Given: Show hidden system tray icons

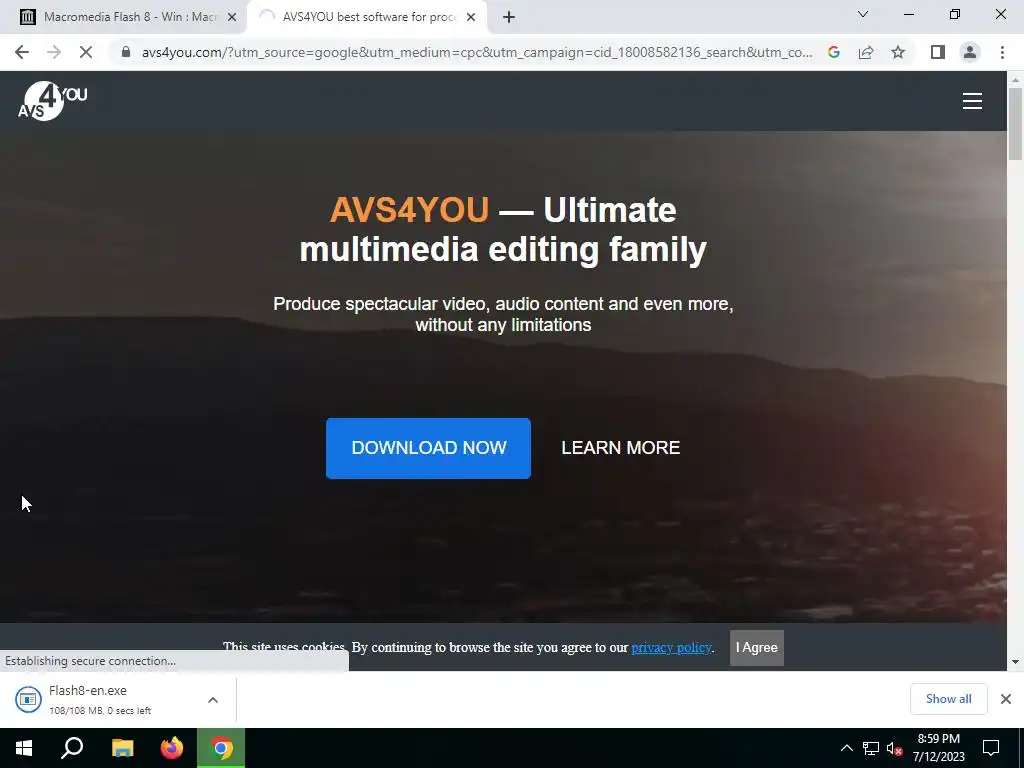Looking at the screenshot, I should pyautogui.click(x=846, y=748).
